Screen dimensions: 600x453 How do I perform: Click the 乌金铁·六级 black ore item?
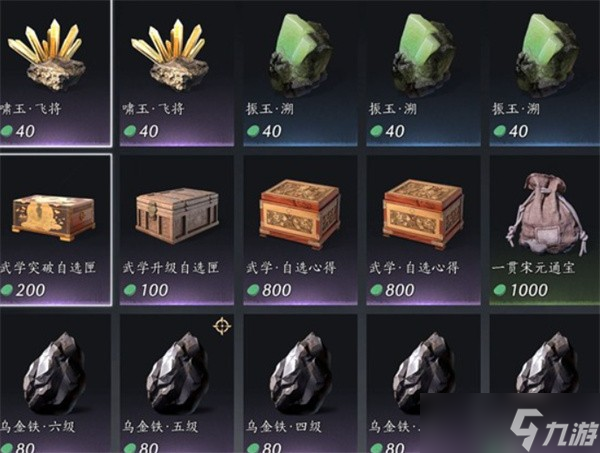(x=54, y=383)
